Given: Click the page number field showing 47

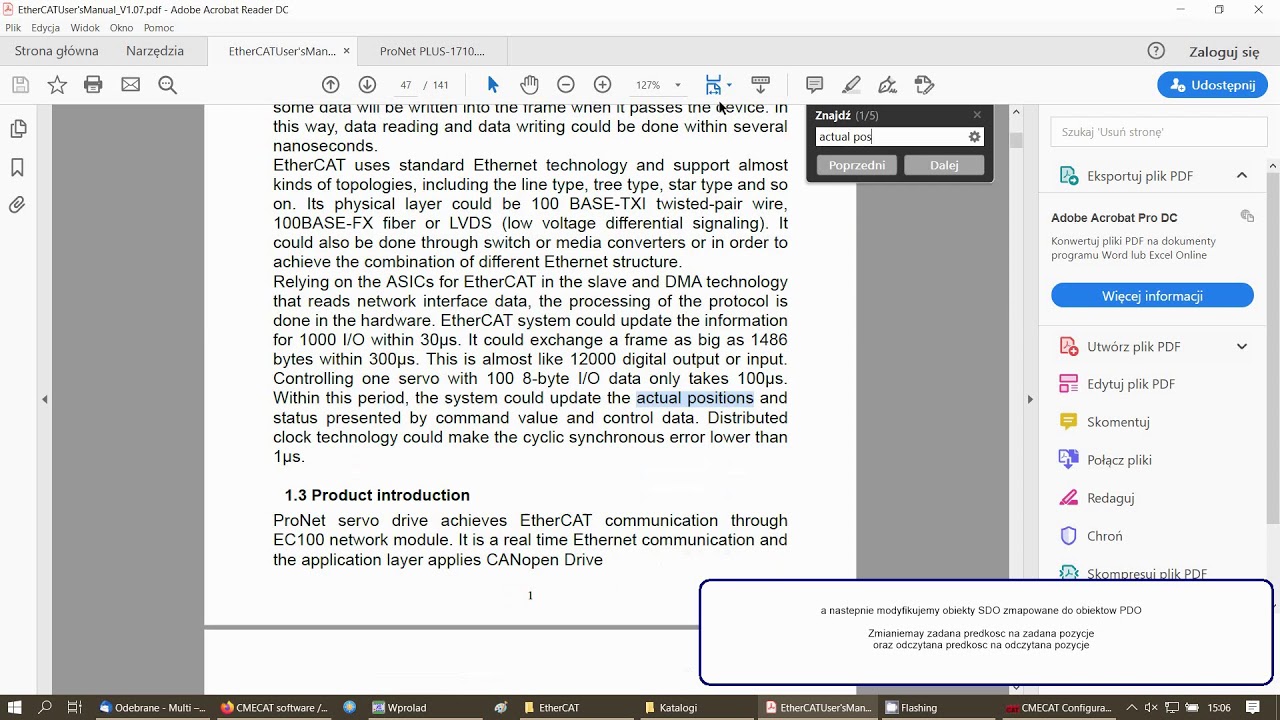Looking at the screenshot, I should click(406, 85).
